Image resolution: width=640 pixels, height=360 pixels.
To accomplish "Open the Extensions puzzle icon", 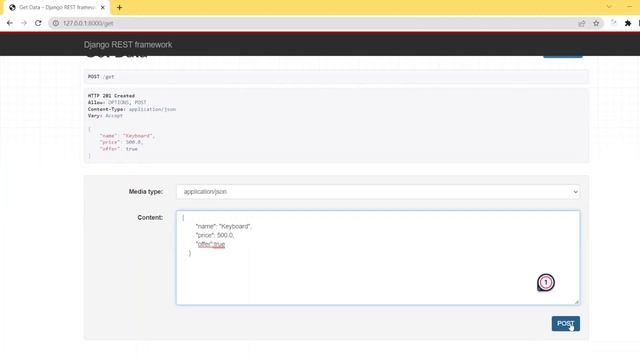I will pyautogui.click(x=628, y=23).
